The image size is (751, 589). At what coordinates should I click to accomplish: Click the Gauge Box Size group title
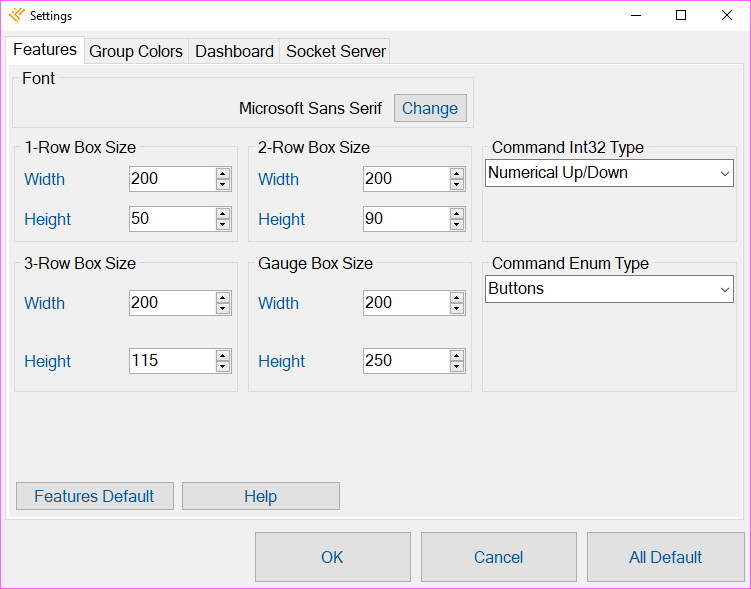click(x=315, y=263)
